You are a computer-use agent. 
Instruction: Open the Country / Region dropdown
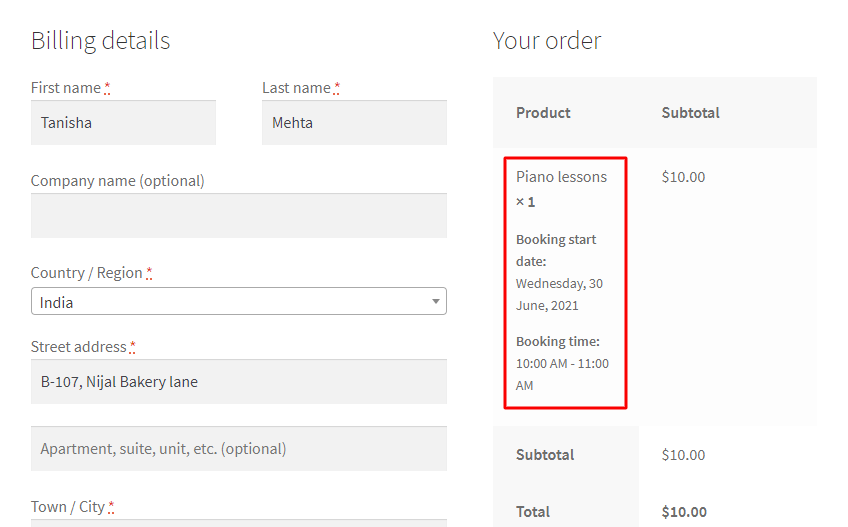[239, 301]
